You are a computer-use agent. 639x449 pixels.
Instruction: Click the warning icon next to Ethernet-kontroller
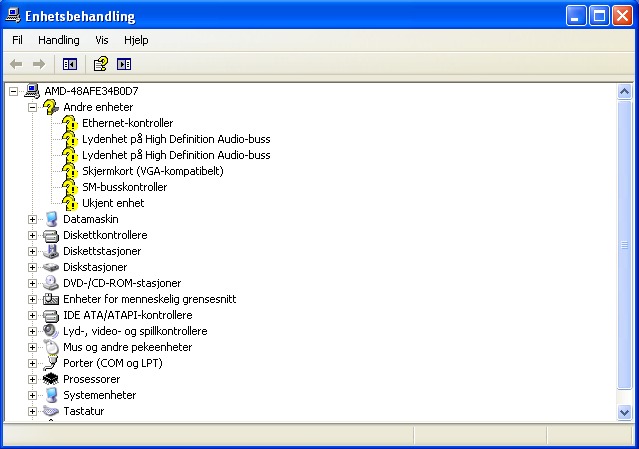(70, 123)
